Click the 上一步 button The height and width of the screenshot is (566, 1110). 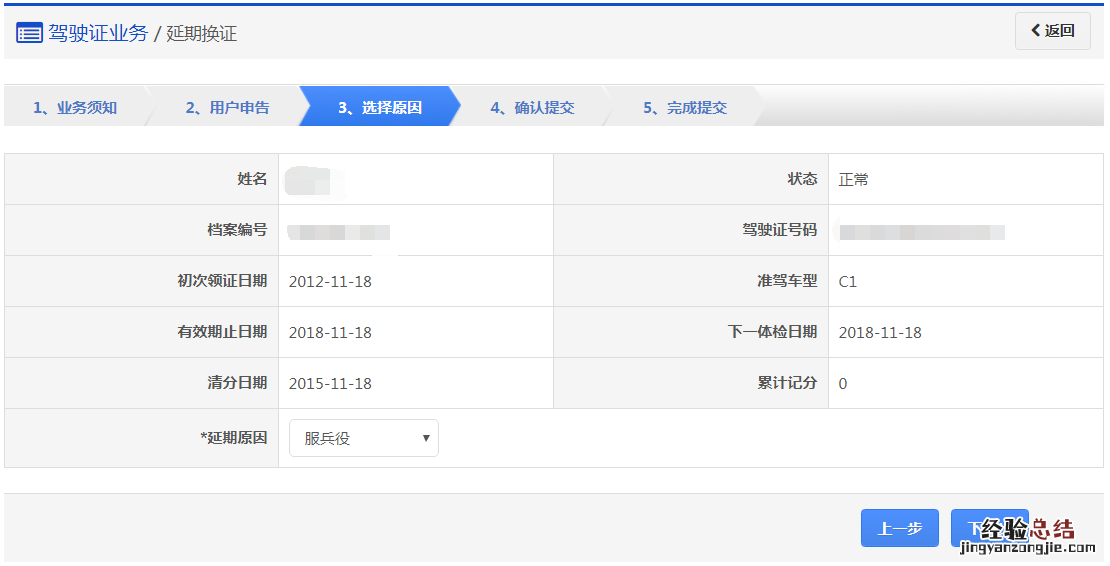click(899, 528)
